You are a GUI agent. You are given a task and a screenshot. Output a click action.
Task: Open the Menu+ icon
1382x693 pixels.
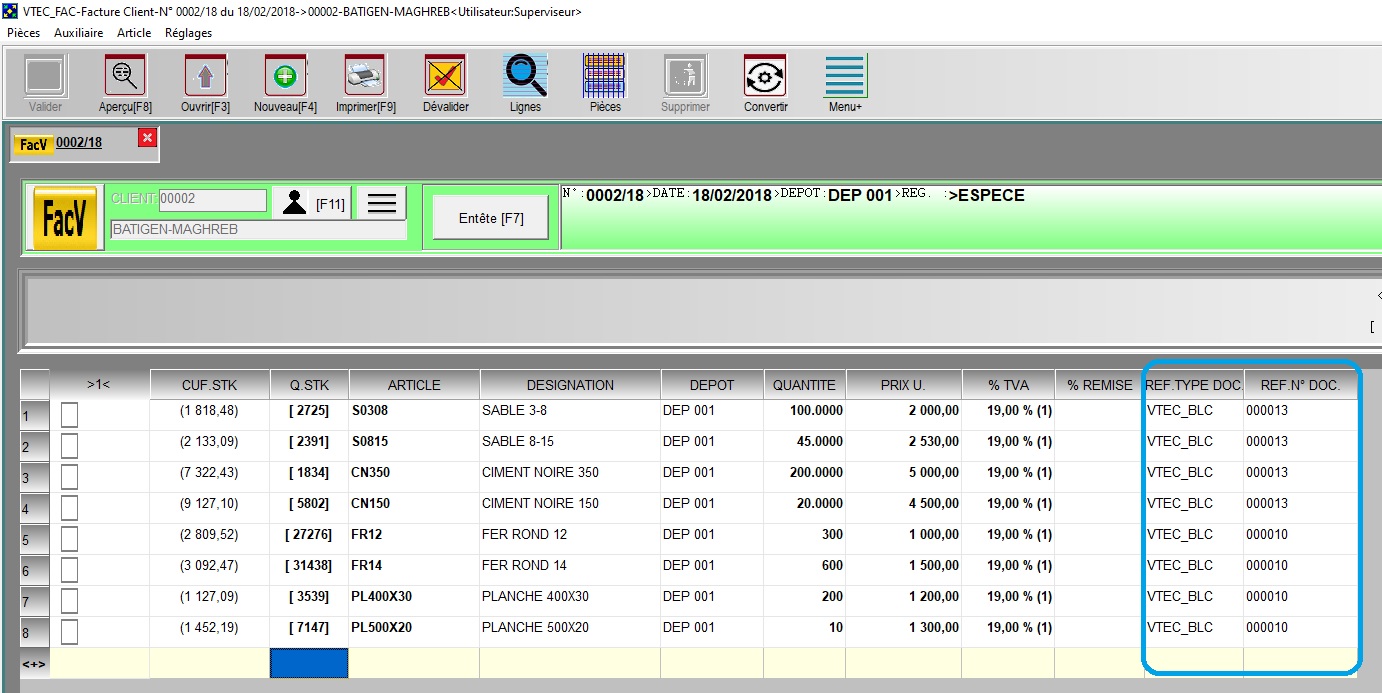click(x=845, y=76)
